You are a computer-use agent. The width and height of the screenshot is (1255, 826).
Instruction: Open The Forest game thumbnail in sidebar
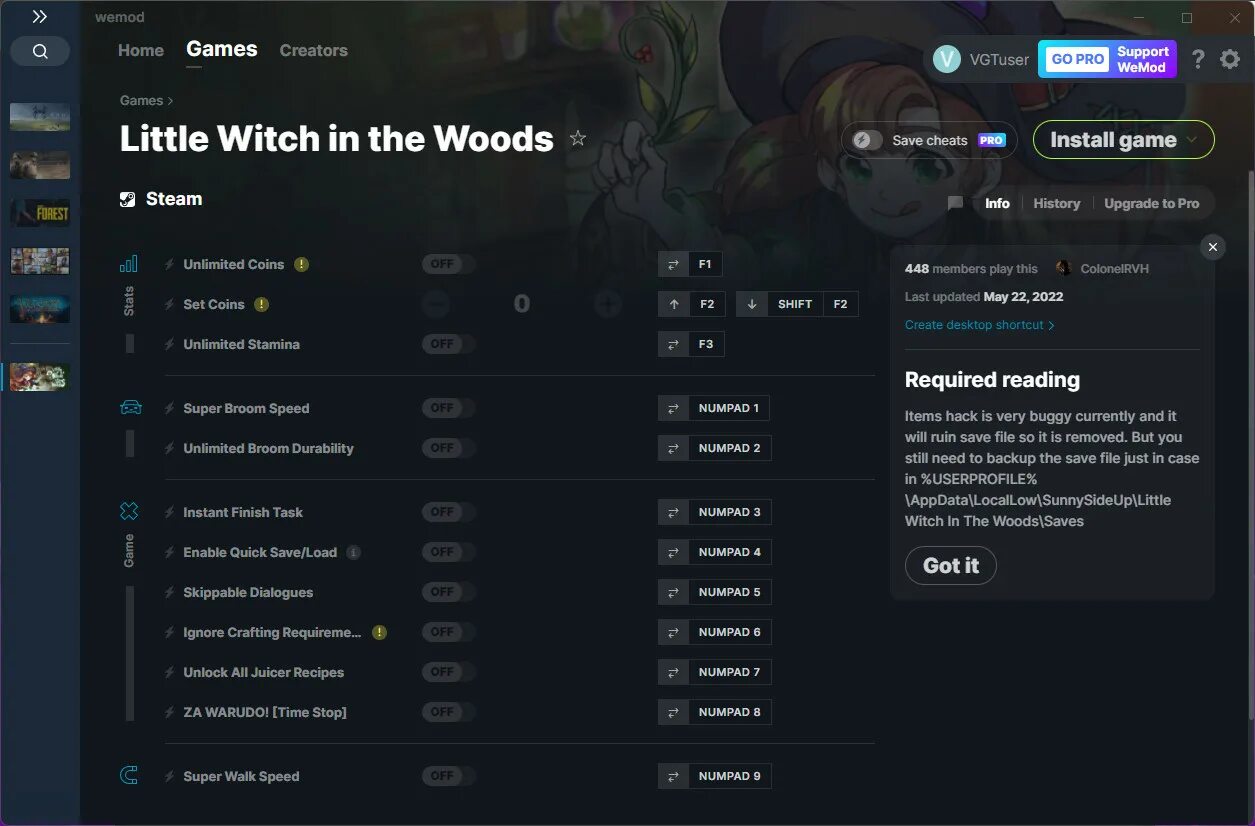(x=40, y=213)
